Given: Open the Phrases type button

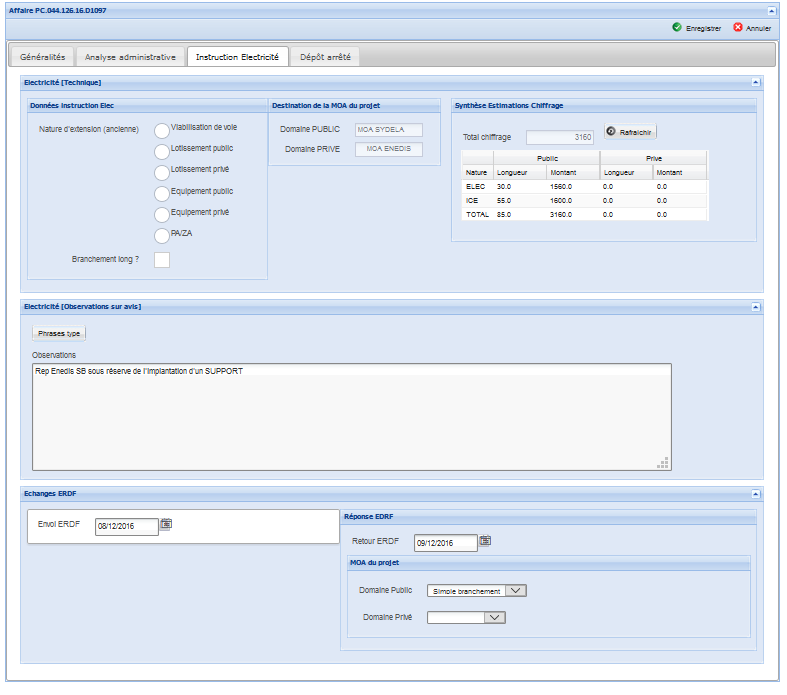Looking at the screenshot, I should point(59,333).
